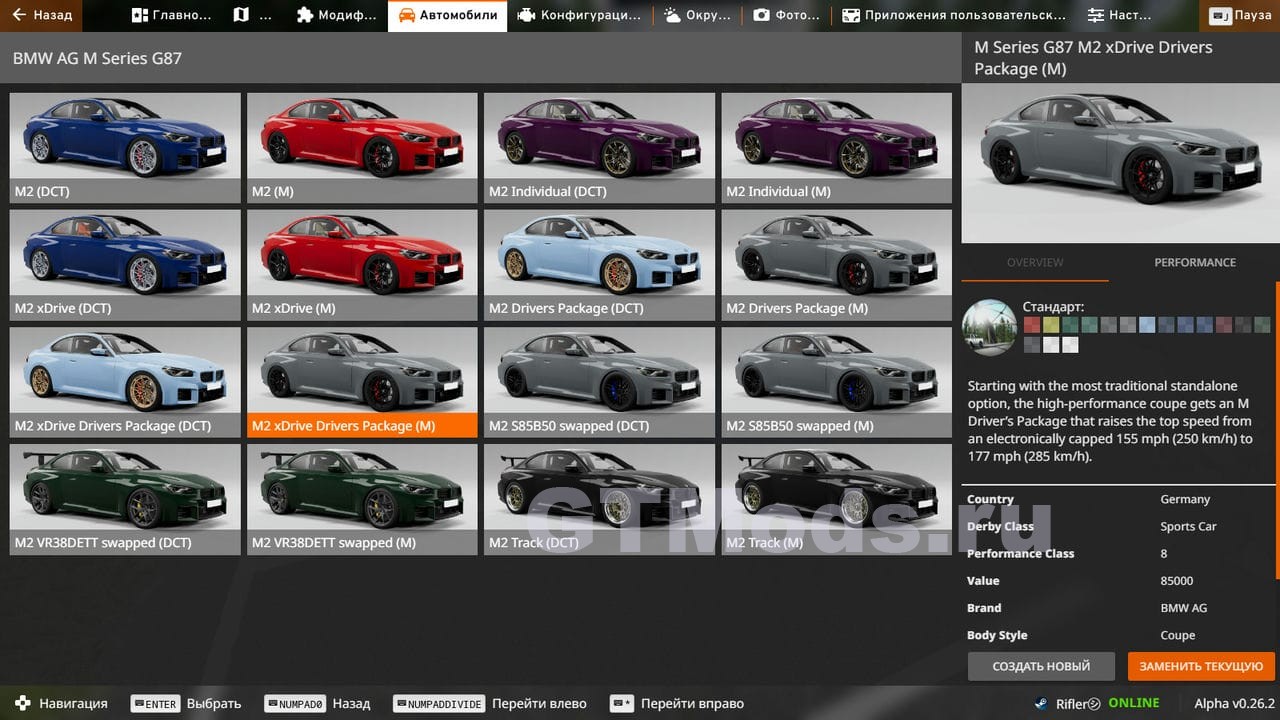The image size is (1280, 720).
Task: Choose M2 S85B50 swapped (M)
Action: [836, 383]
